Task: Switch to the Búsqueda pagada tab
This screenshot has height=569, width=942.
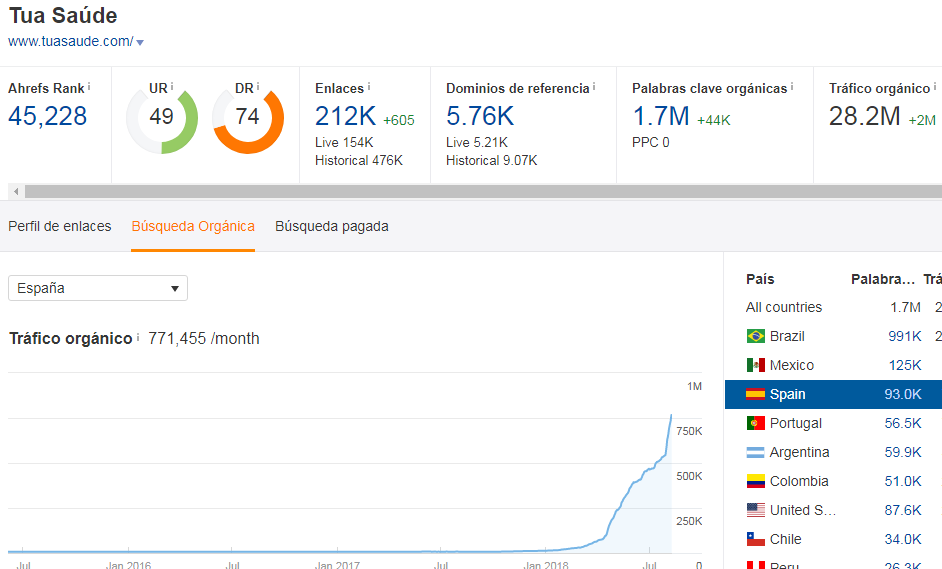Action: click(x=332, y=227)
